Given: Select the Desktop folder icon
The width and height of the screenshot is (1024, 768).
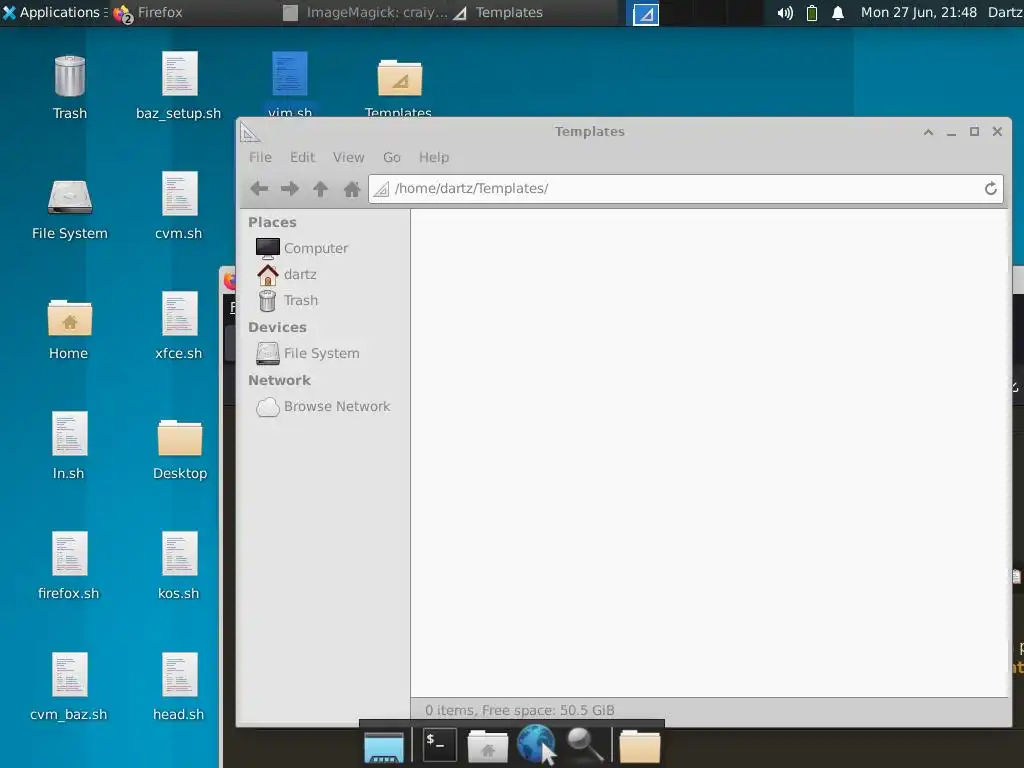Looking at the screenshot, I should (180, 449).
